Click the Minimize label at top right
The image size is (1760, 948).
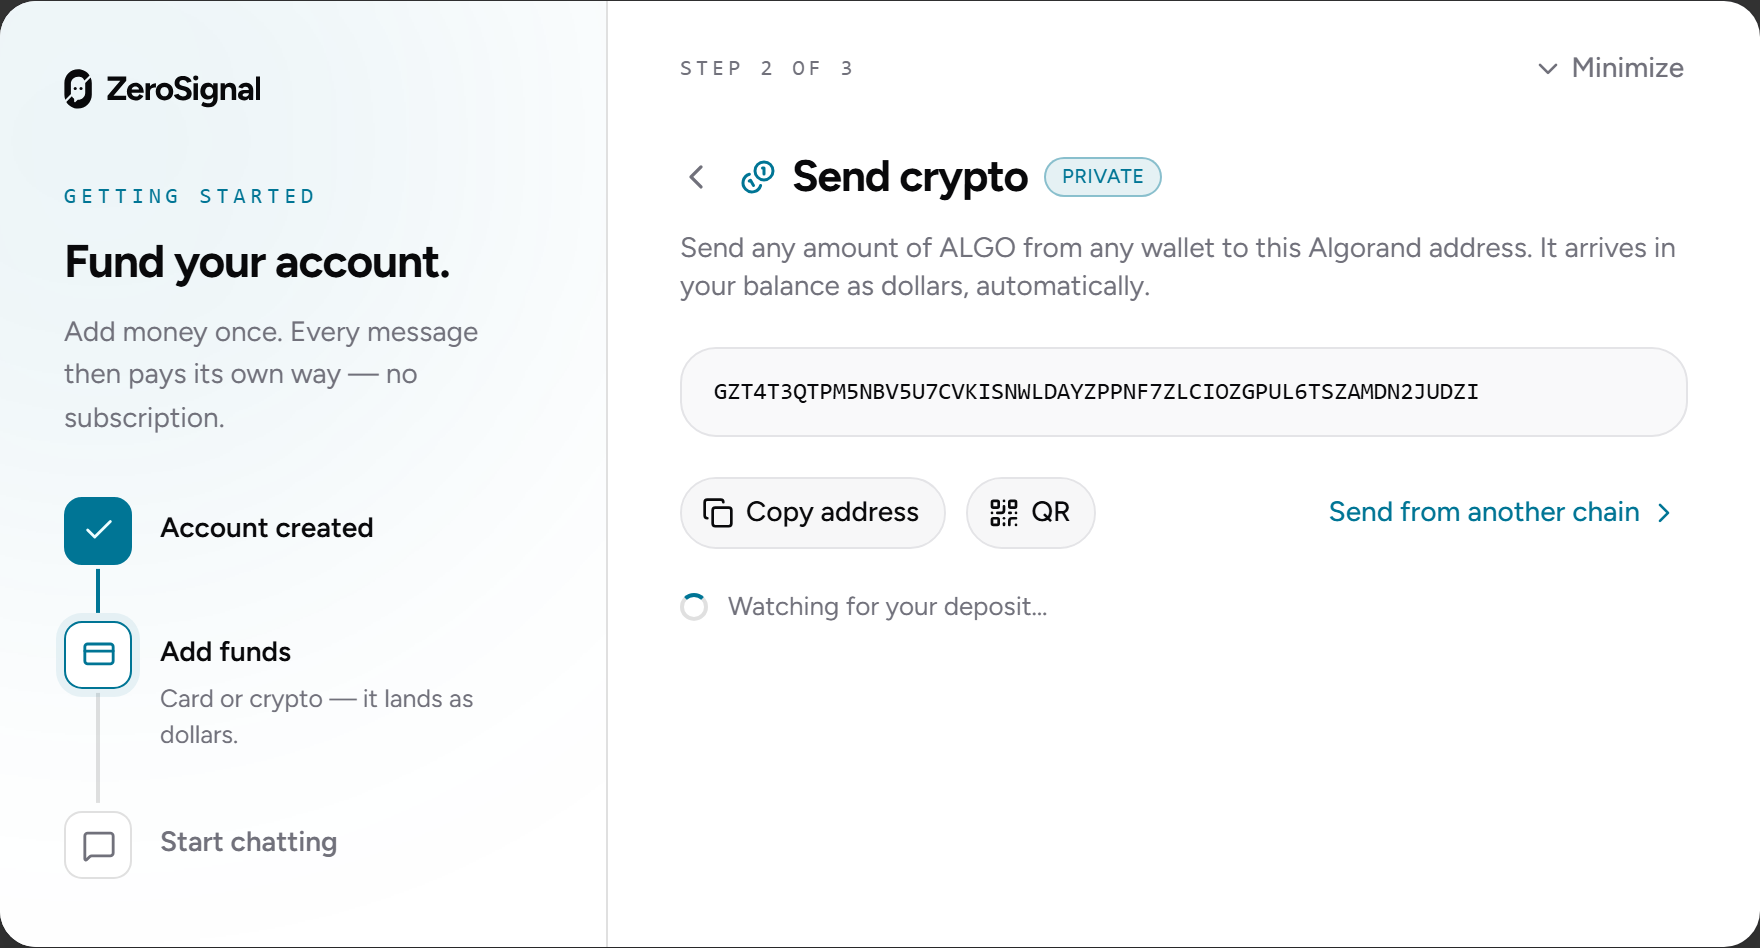[1627, 68]
